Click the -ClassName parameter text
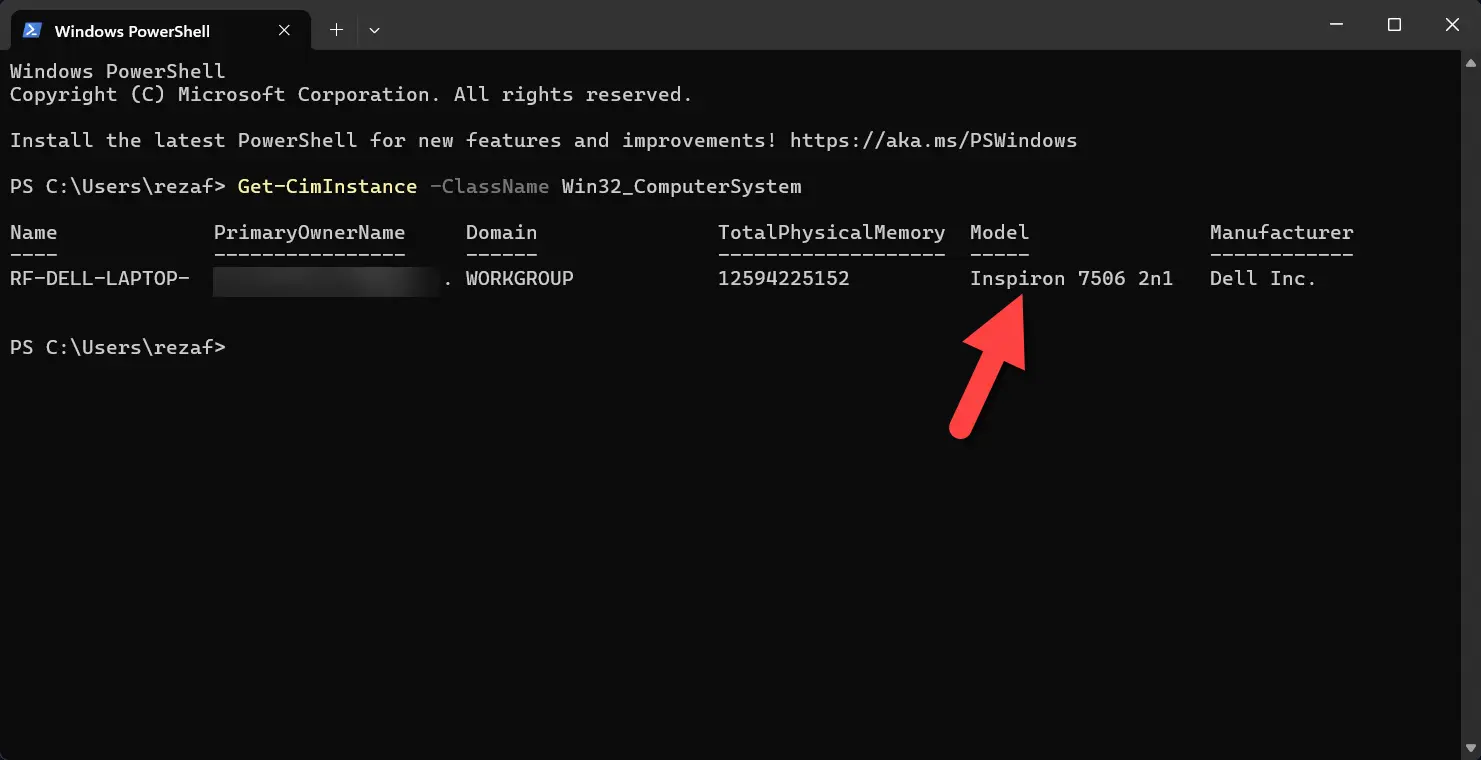 [489, 186]
